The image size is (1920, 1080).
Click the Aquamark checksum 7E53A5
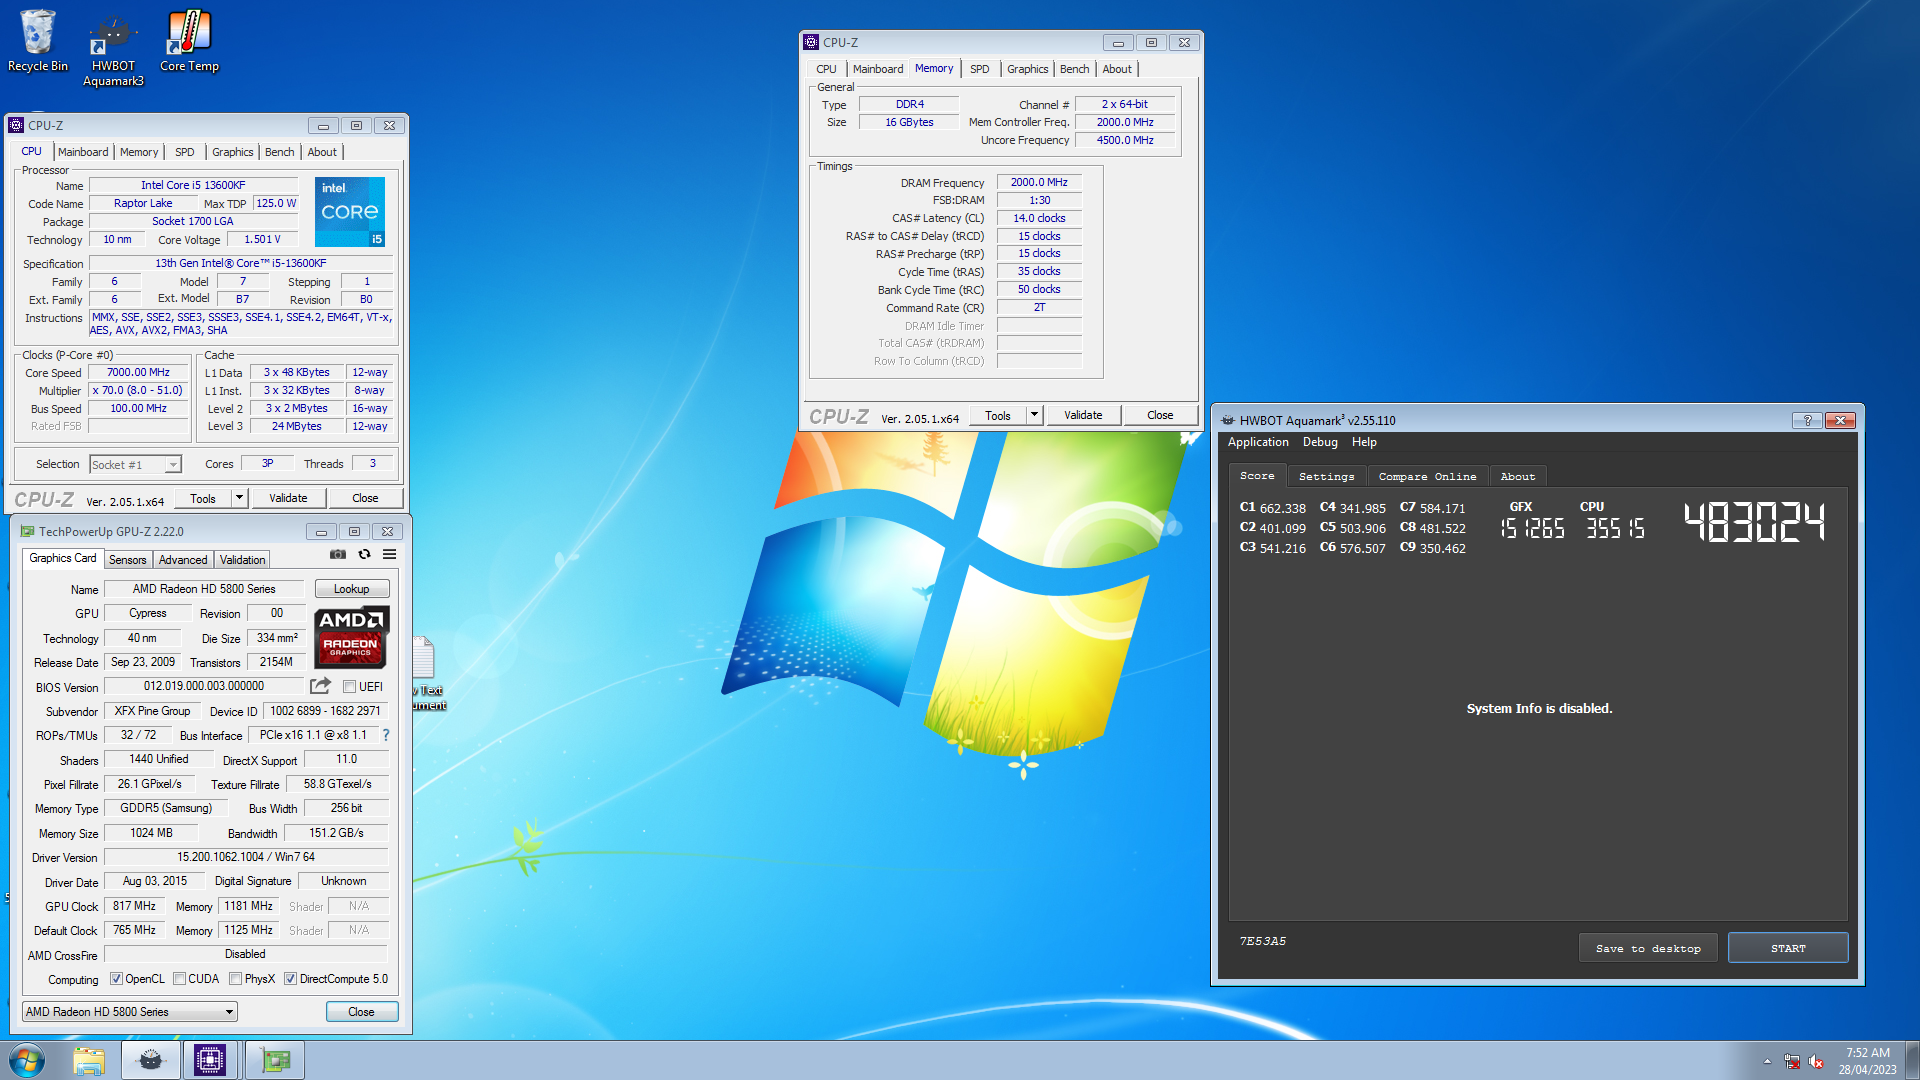(x=1263, y=941)
